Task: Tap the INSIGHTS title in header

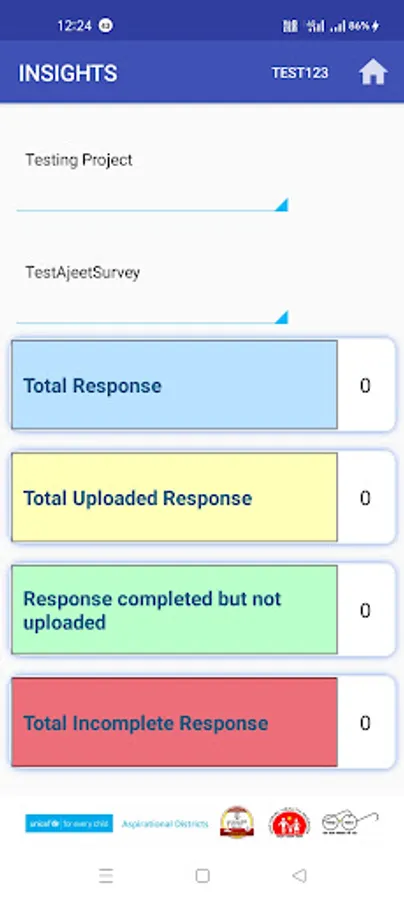Action: (68, 73)
